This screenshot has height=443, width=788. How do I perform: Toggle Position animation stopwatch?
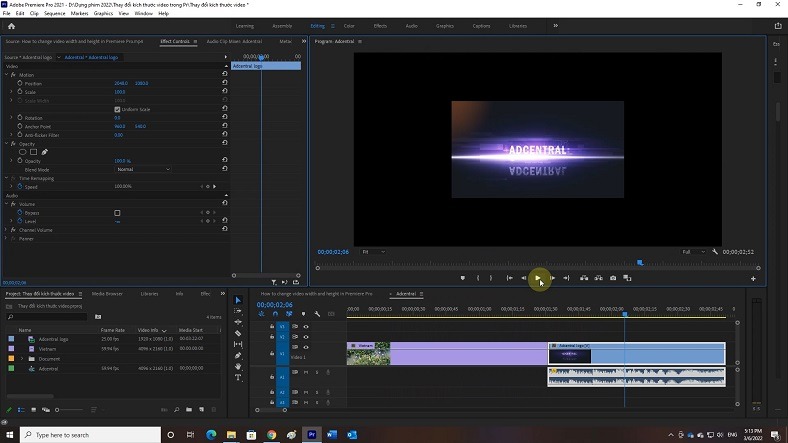[20, 83]
